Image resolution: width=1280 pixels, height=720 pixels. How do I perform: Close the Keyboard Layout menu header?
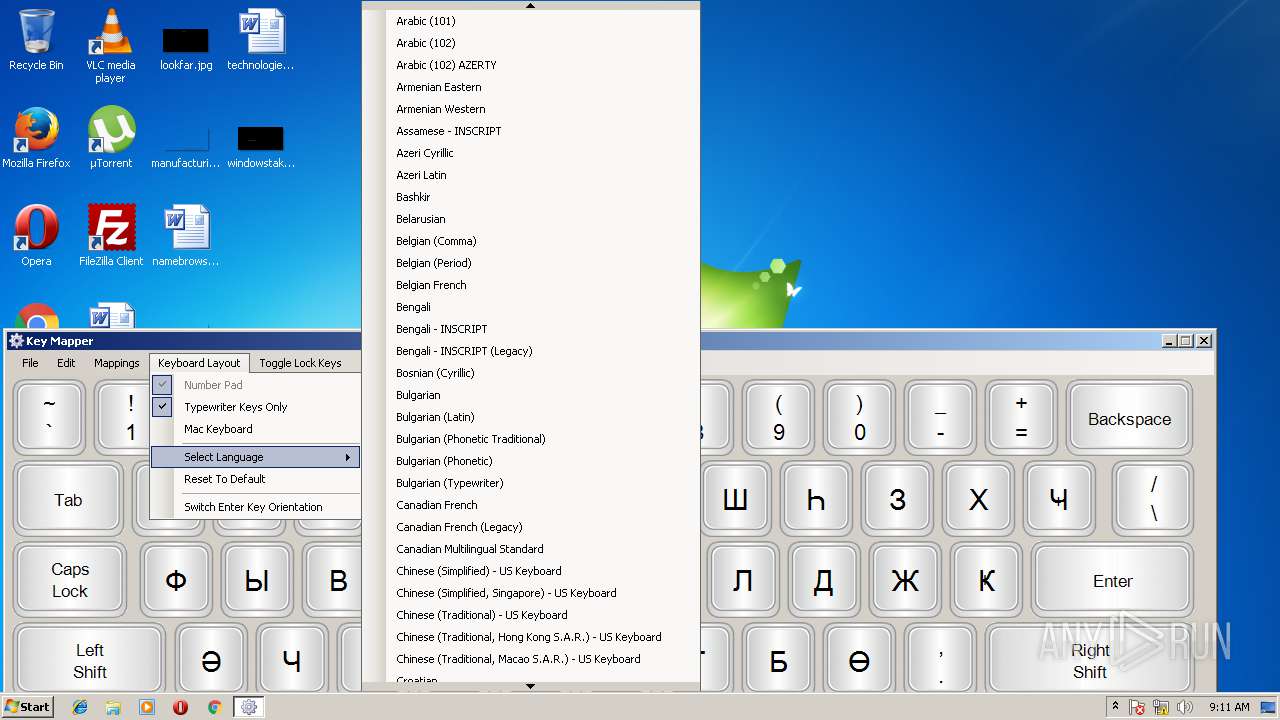[199, 363]
